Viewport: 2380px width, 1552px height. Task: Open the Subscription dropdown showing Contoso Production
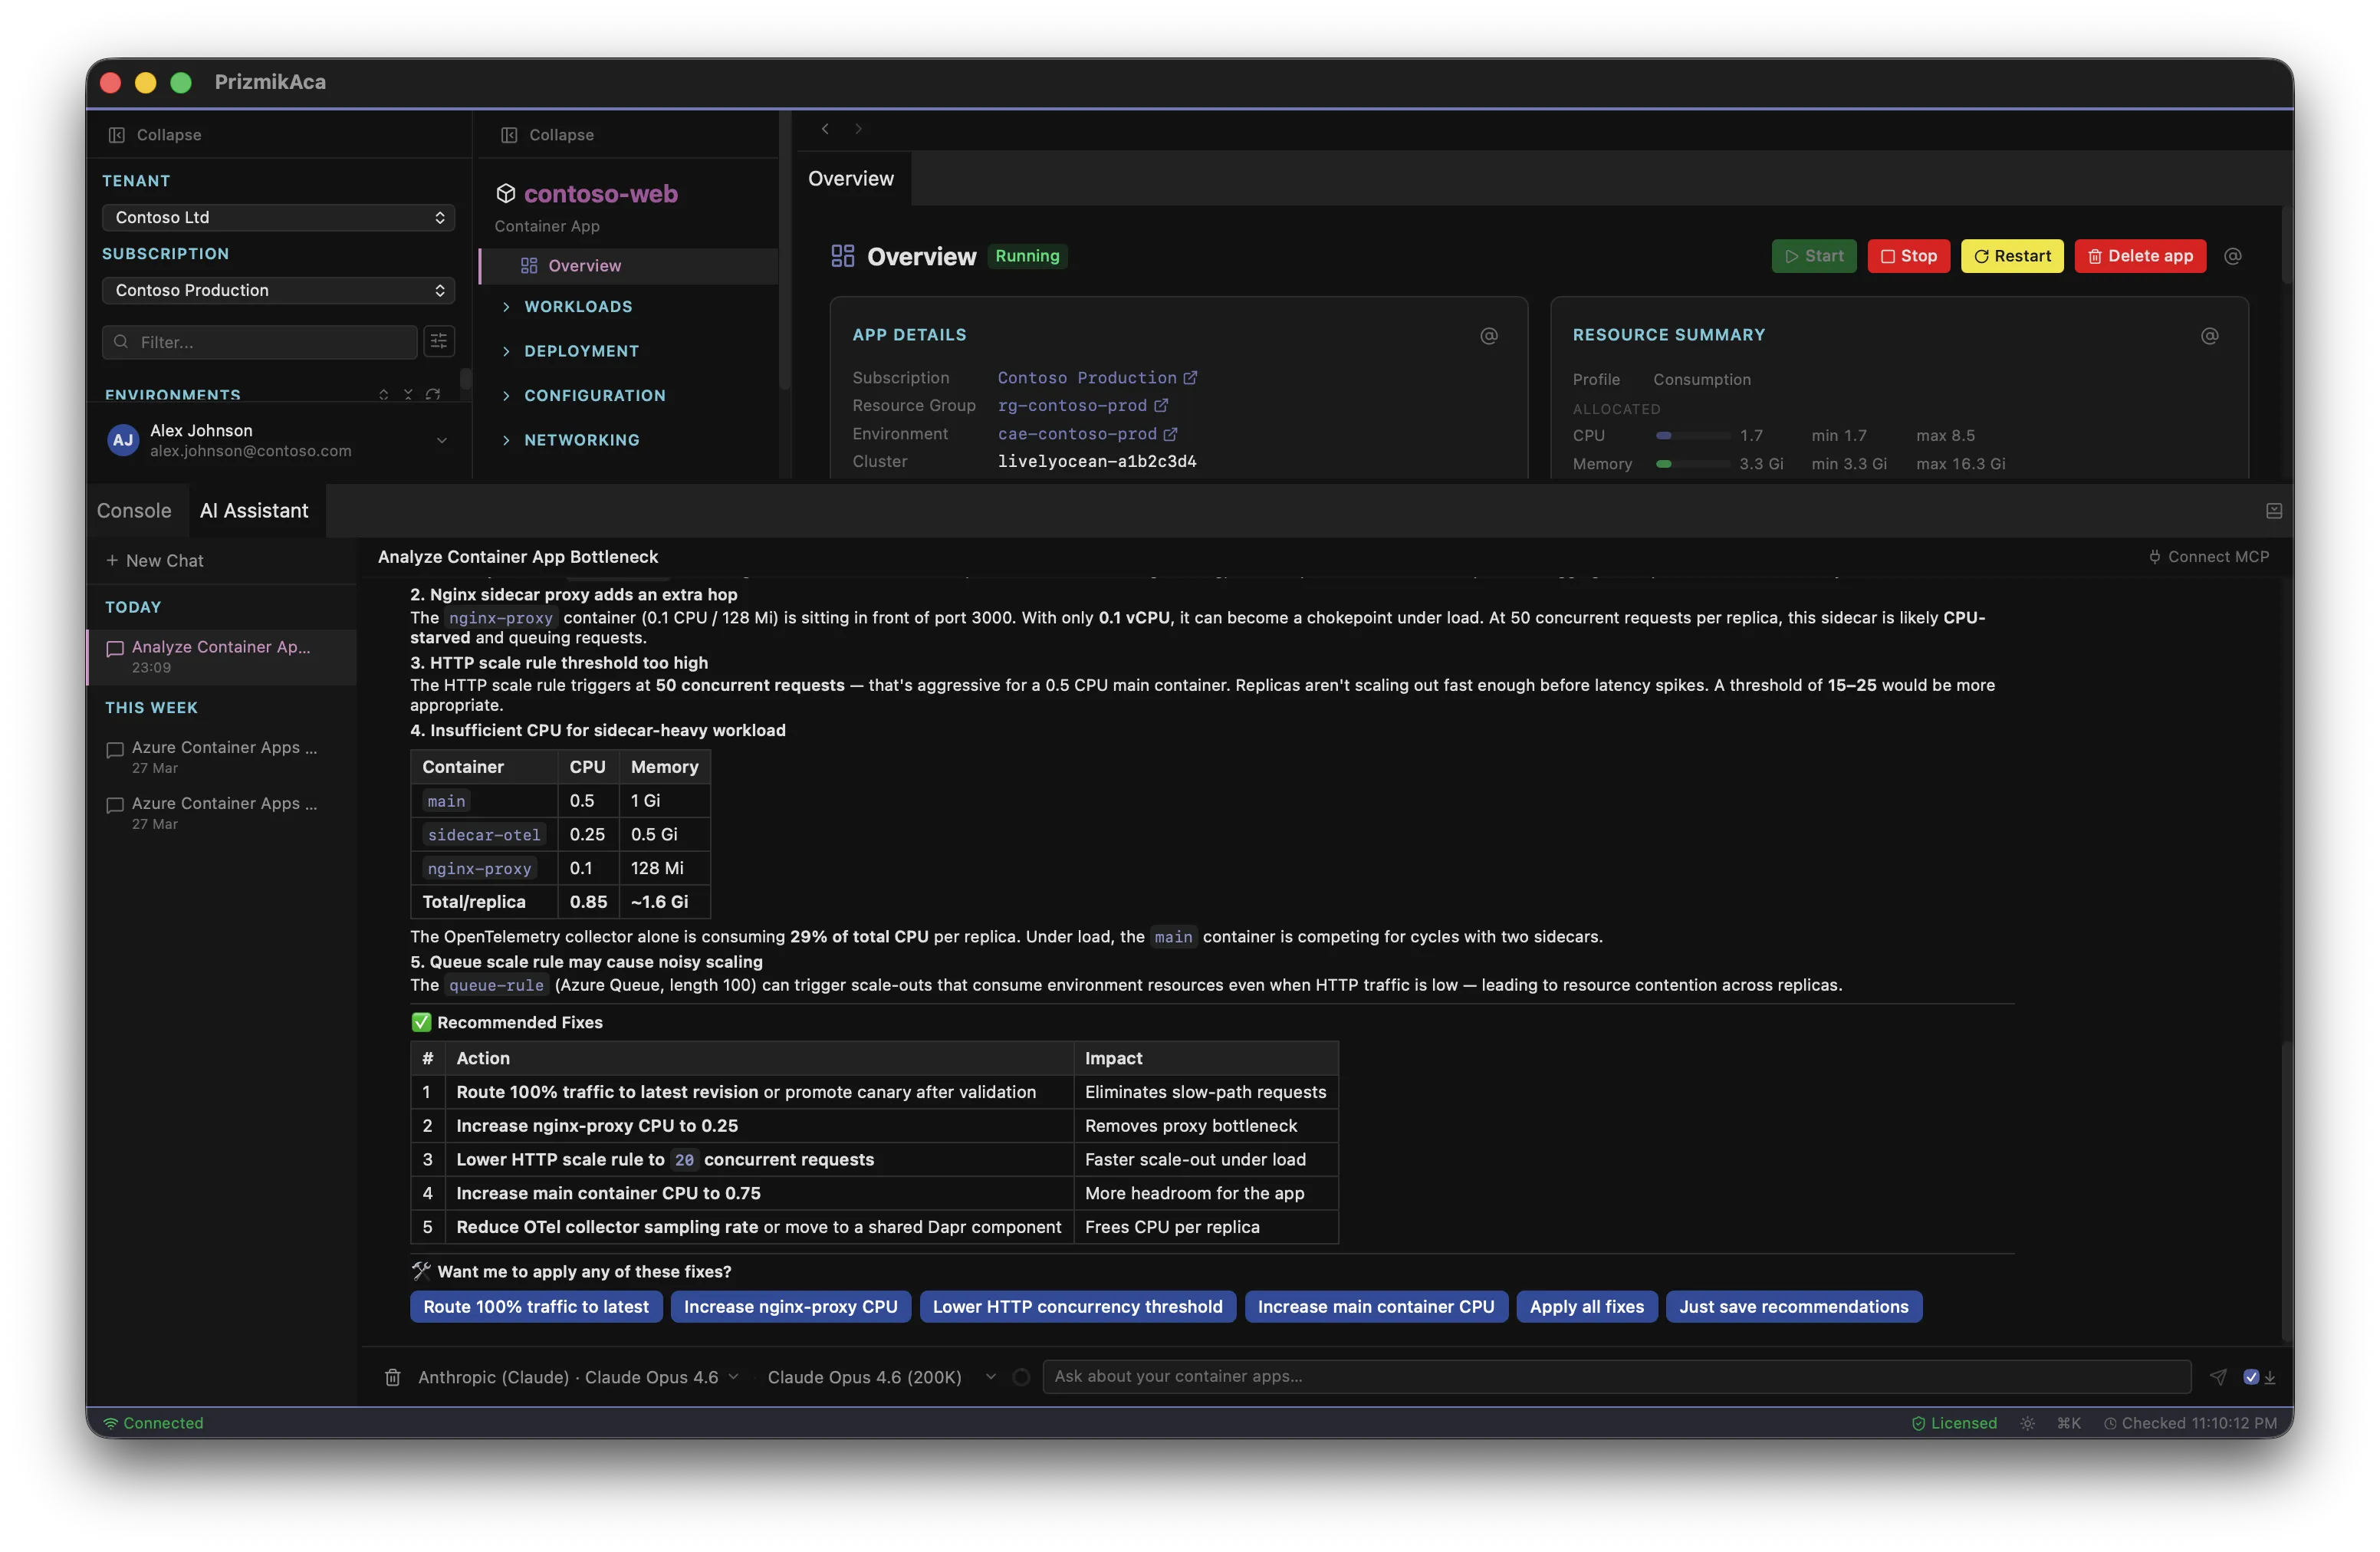[277, 290]
